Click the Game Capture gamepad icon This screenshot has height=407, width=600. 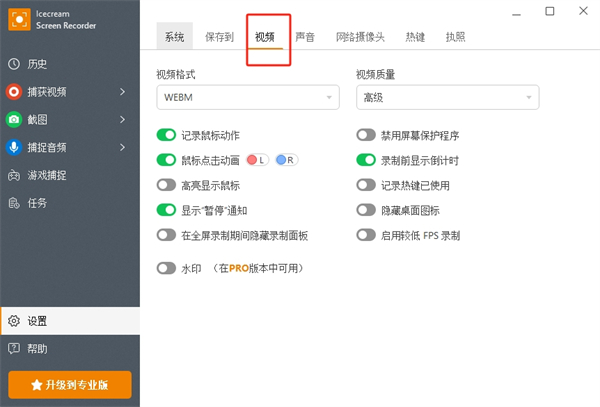(14, 176)
